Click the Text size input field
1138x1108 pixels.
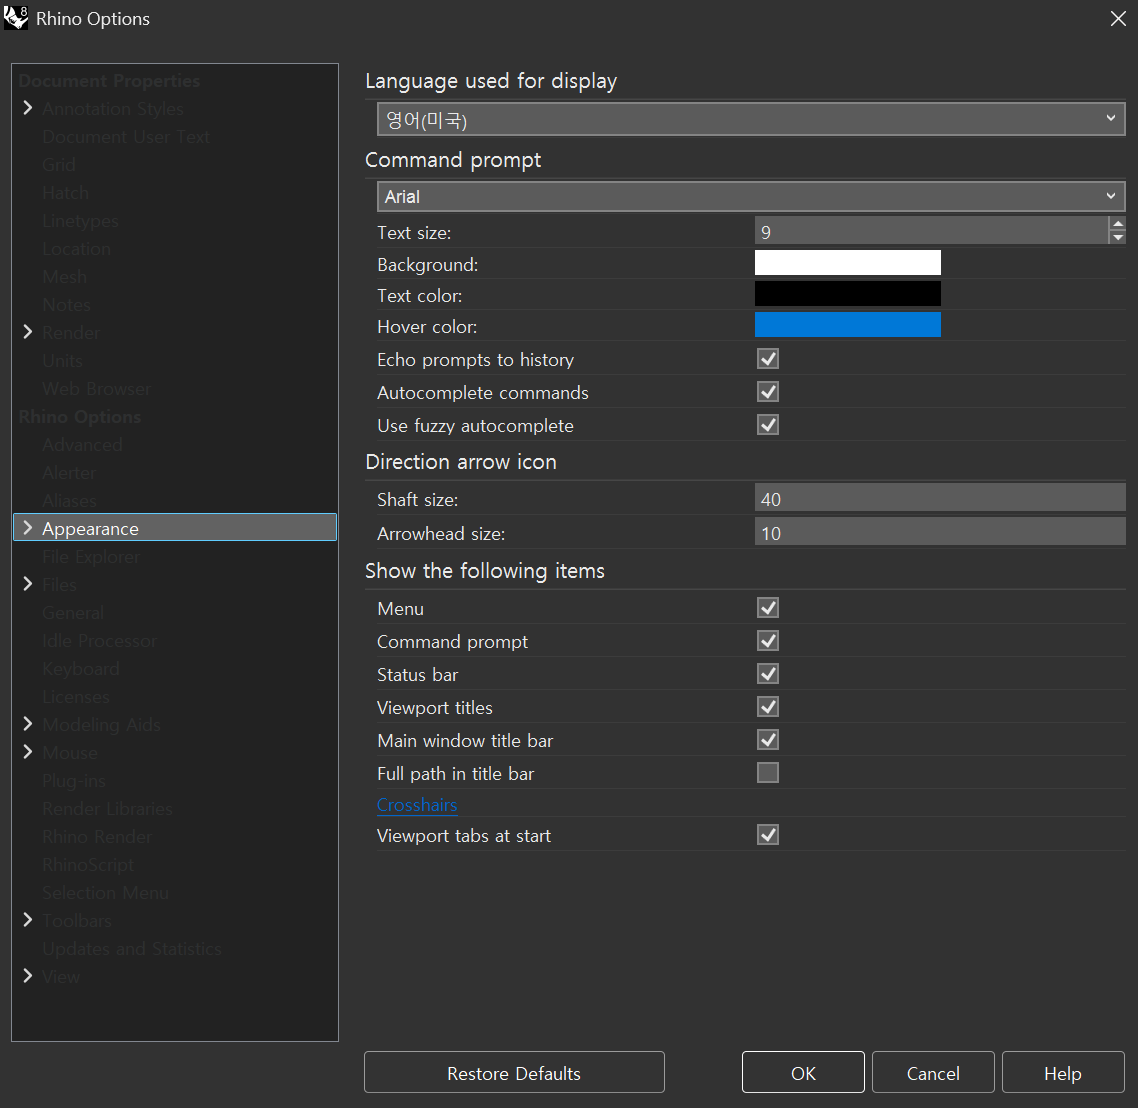click(931, 232)
